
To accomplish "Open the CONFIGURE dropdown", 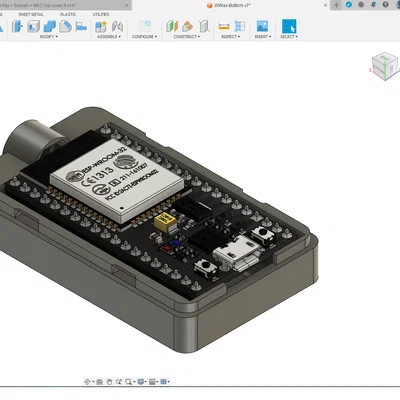I will click(145, 37).
